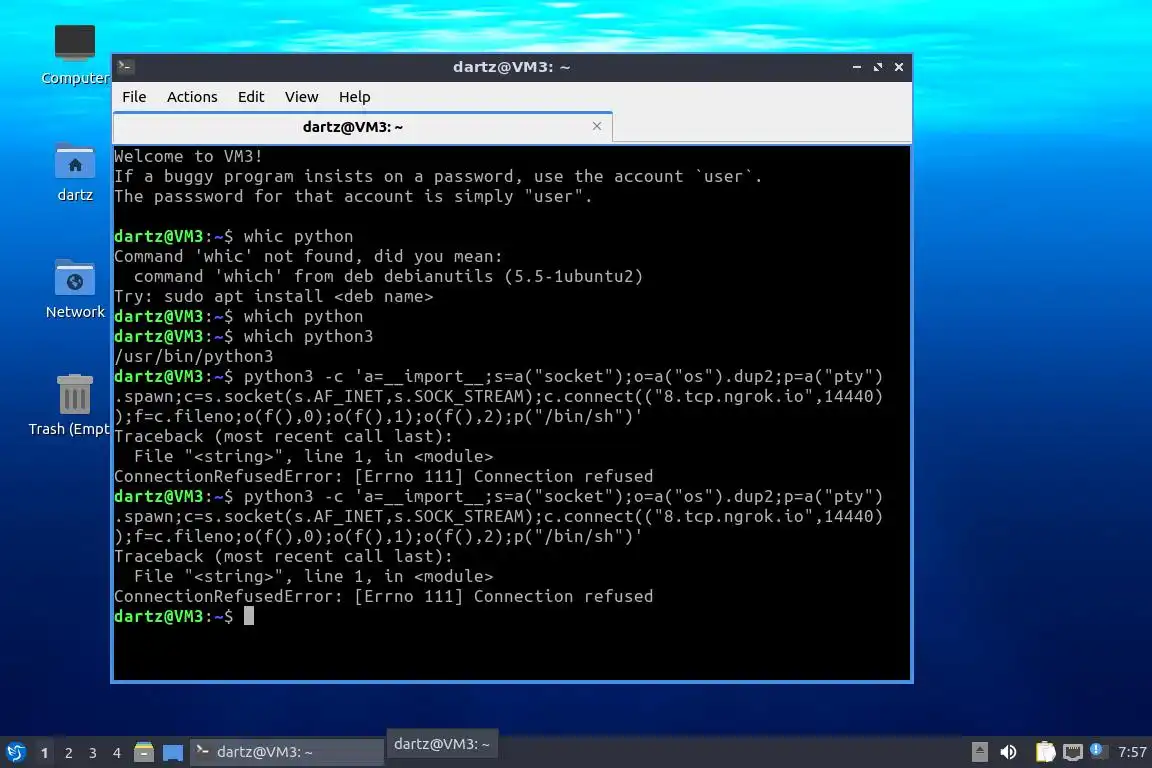Viewport: 1152px width, 768px height.
Task: Open the Actions menu
Action: 192,97
